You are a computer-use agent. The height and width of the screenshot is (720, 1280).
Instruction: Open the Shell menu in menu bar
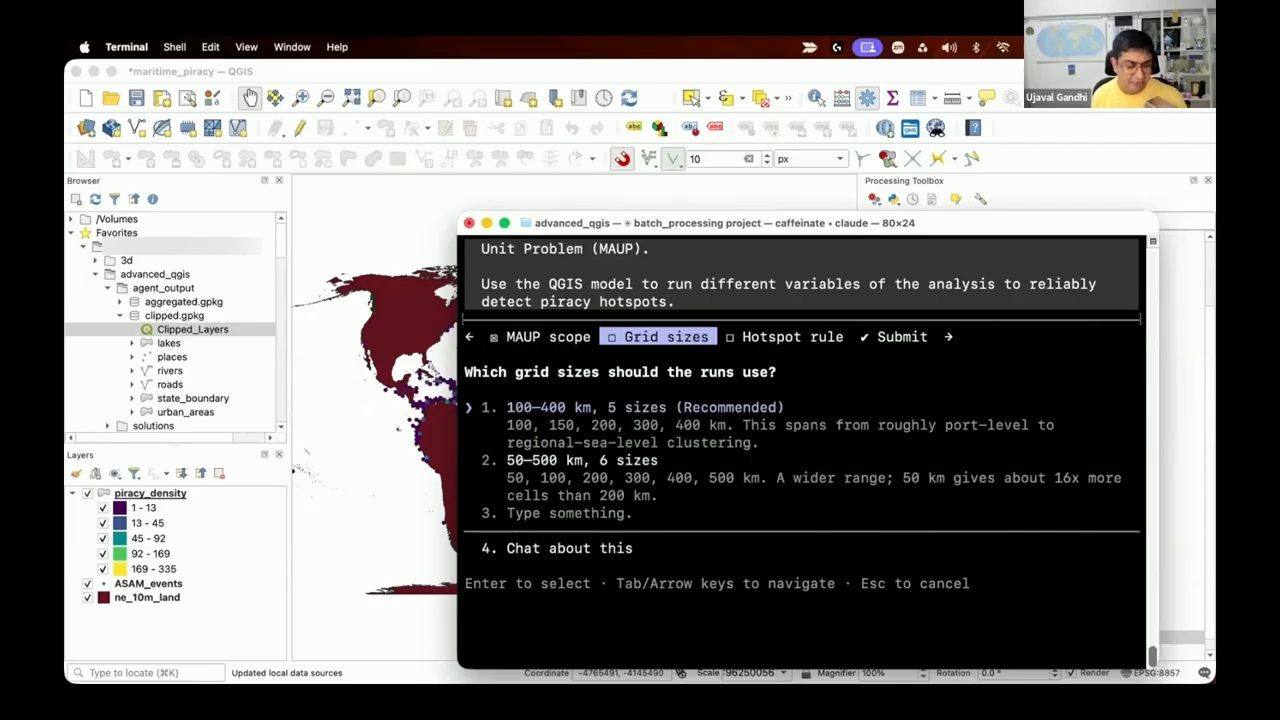click(x=174, y=47)
